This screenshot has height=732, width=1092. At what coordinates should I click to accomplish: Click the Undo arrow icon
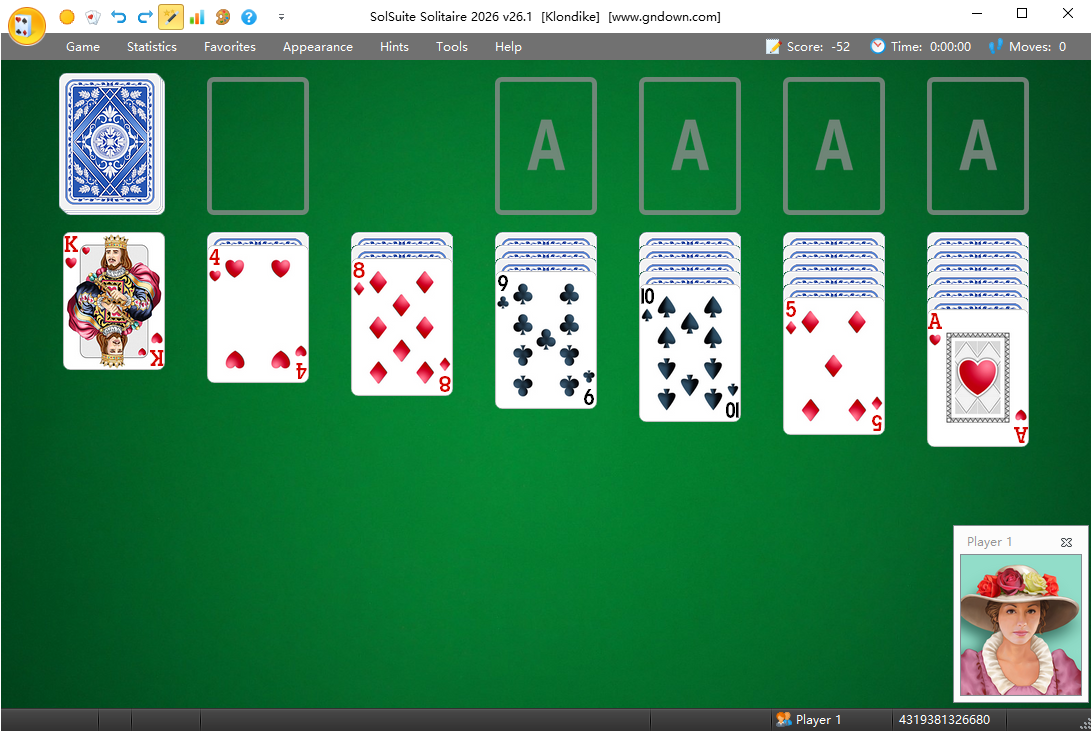(118, 17)
